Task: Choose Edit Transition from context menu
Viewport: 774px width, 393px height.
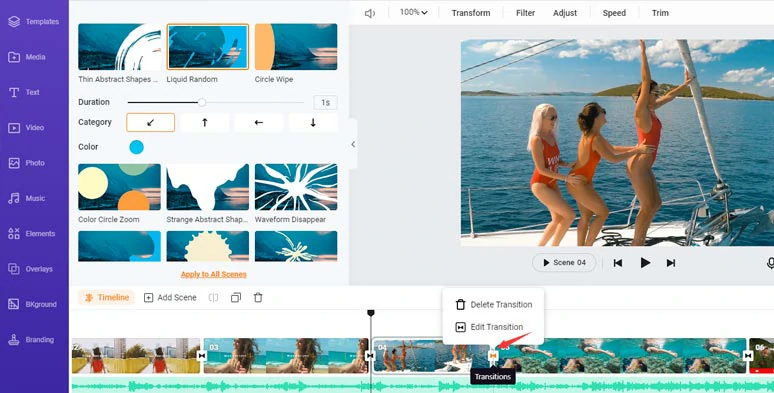Action: (x=489, y=327)
